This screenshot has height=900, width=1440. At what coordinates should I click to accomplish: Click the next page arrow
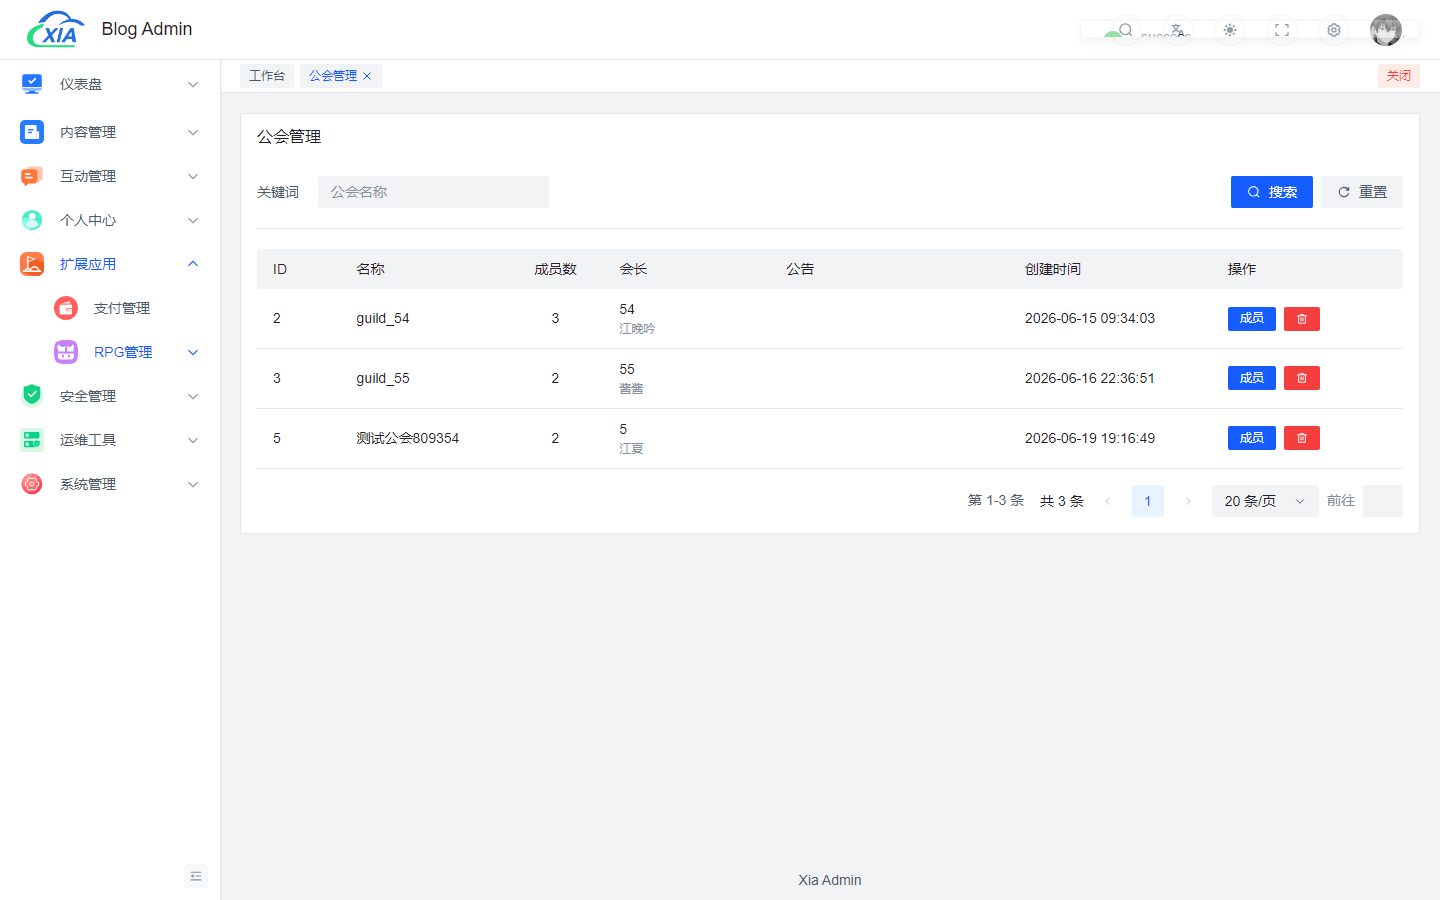pyautogui.click(x=1188, y=501)
